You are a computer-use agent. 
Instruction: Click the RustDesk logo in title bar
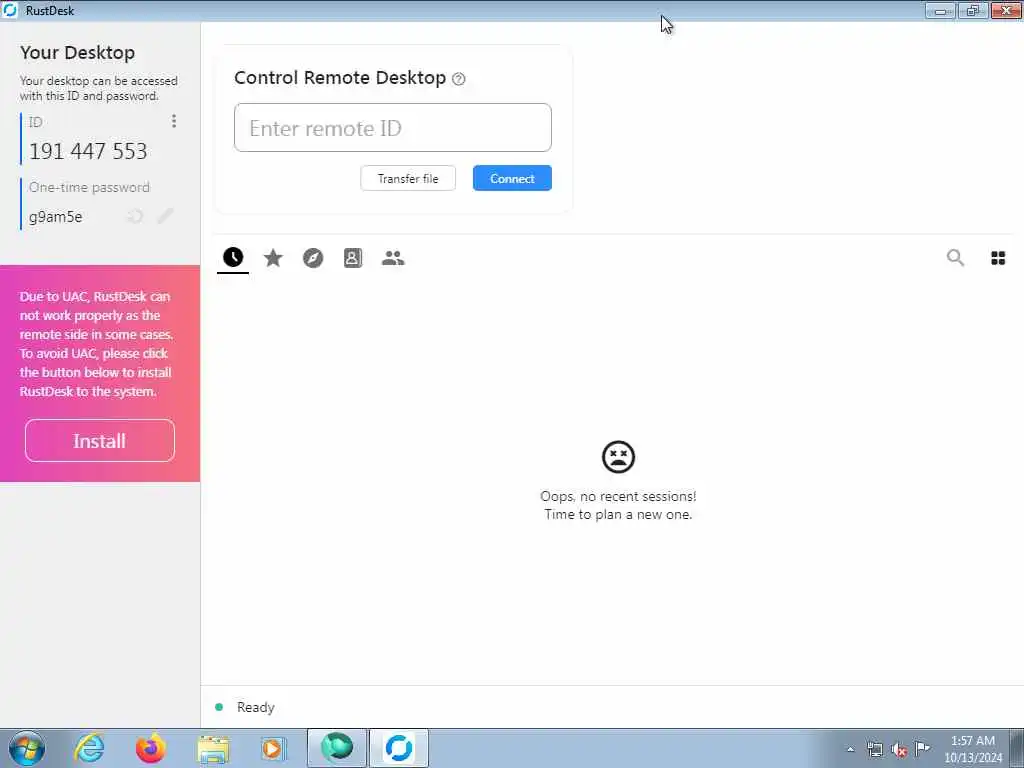point(10,10)
